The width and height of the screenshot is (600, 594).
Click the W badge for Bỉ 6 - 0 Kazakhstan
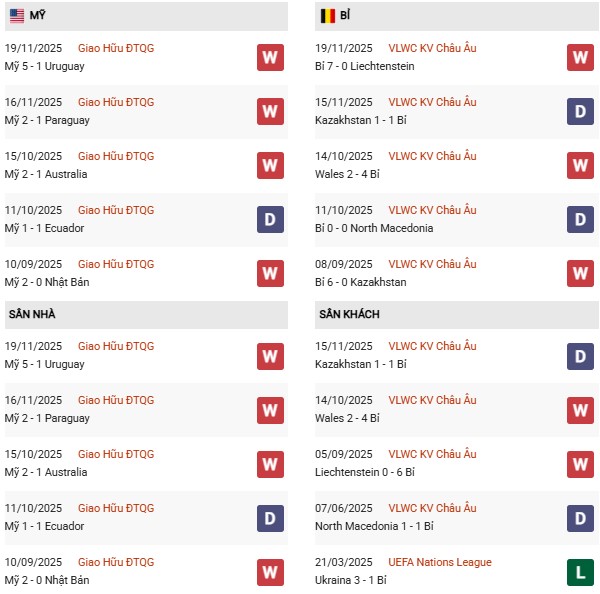click(x=581, y=273)
